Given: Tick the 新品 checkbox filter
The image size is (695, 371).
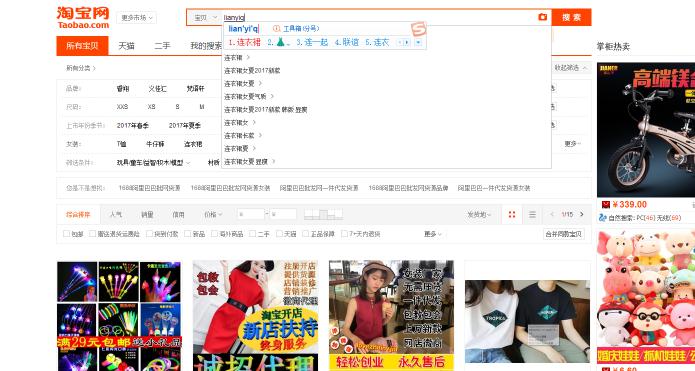Looking at the screenshot, I should click(x=187, y=234).
